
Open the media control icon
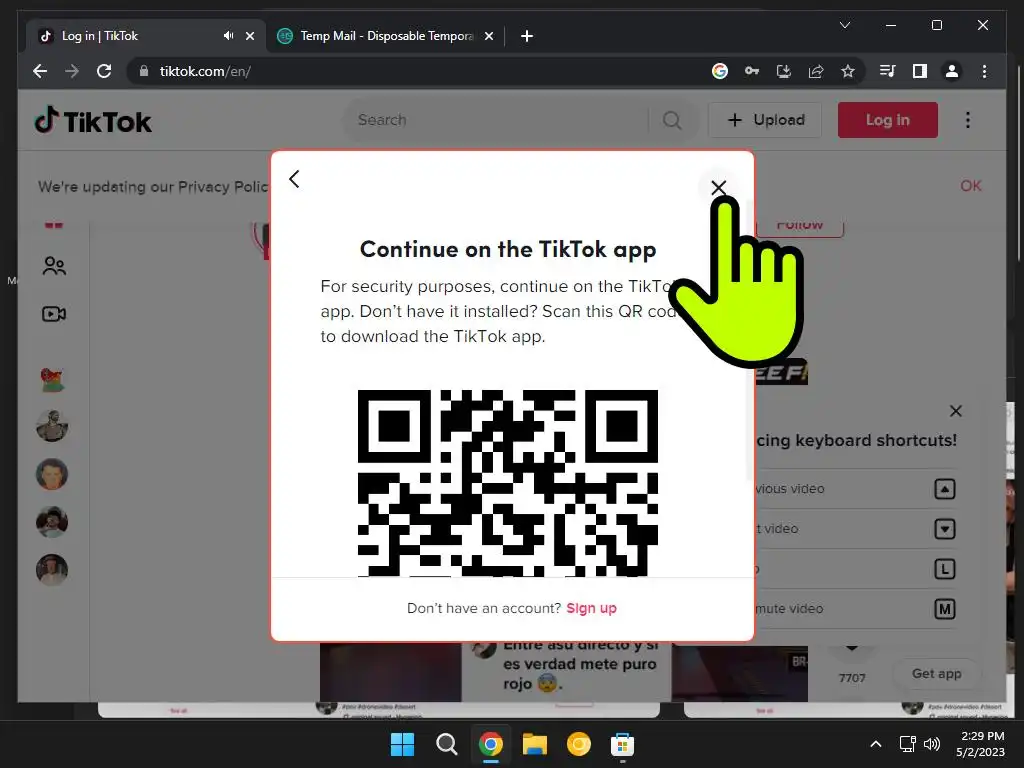(x=888, y=71)
